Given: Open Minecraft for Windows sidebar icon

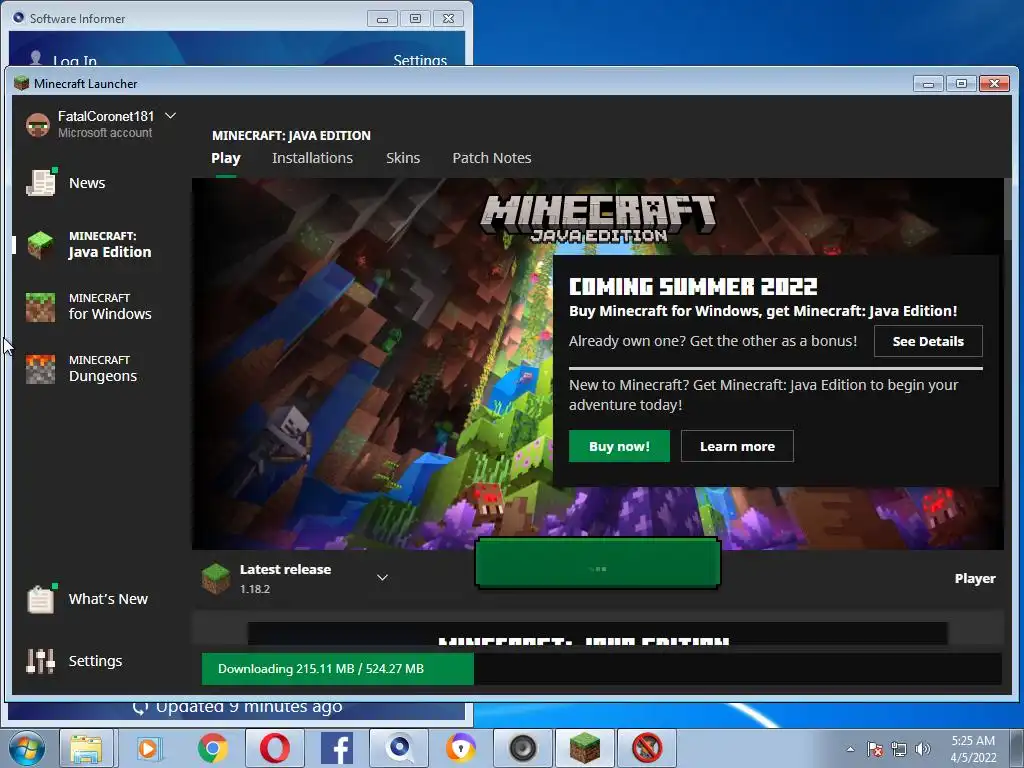Looking at the screenshot, I should pyautogui.click(x=40, y=306).
